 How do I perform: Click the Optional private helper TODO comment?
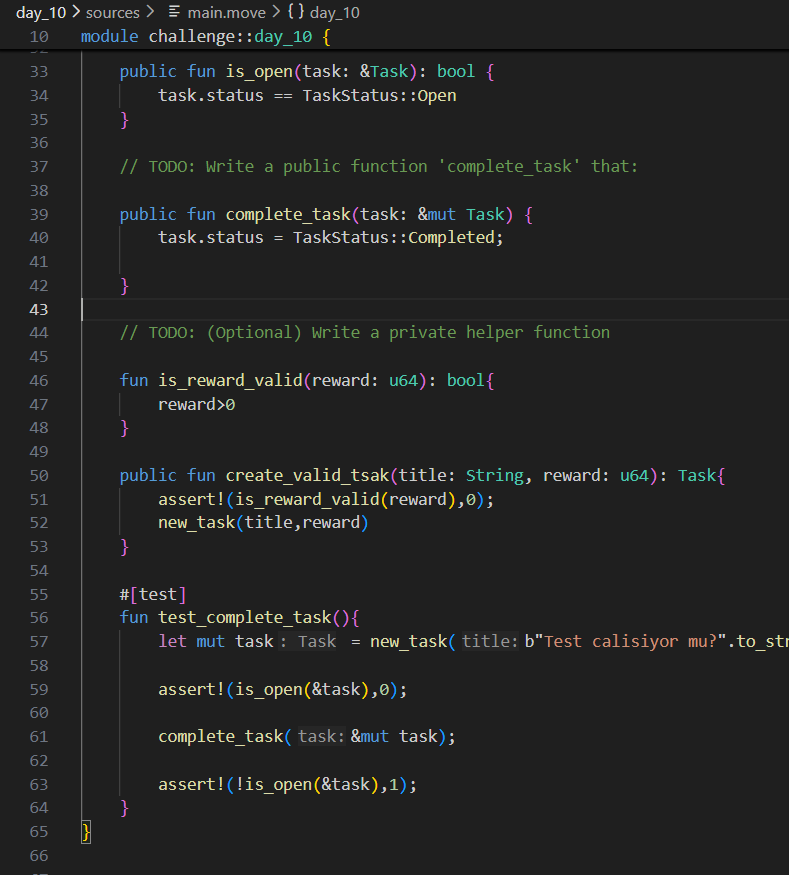(364, 333)
